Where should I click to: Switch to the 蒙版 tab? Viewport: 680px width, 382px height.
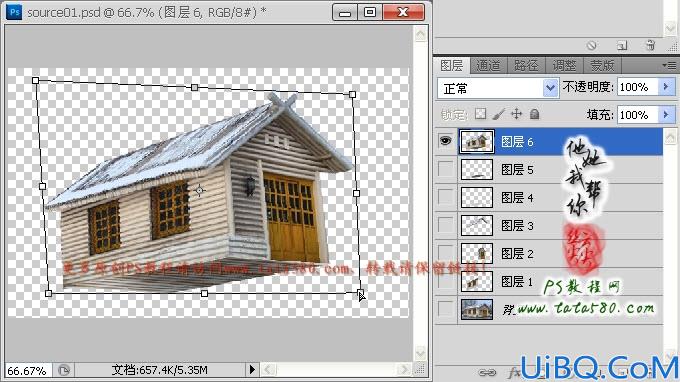tap(602, 65)
